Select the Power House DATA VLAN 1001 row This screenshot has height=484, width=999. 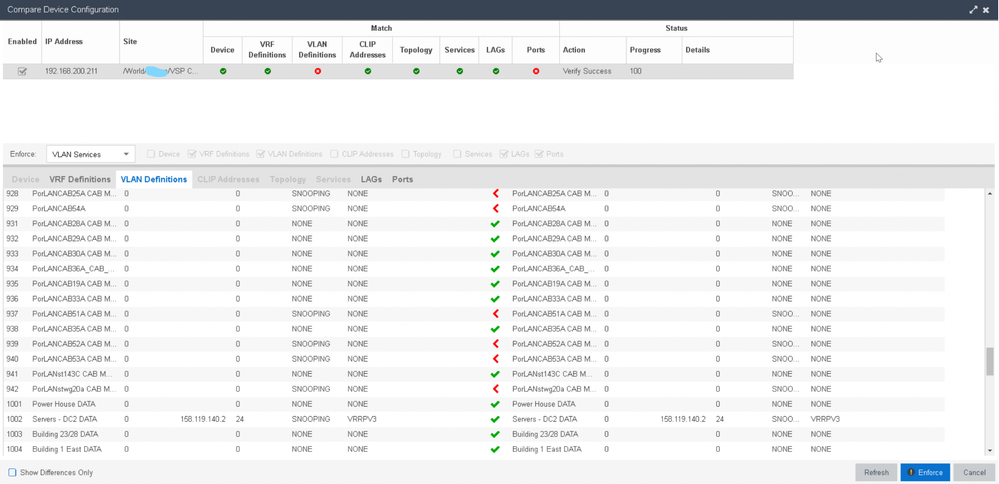click(64, 404)
